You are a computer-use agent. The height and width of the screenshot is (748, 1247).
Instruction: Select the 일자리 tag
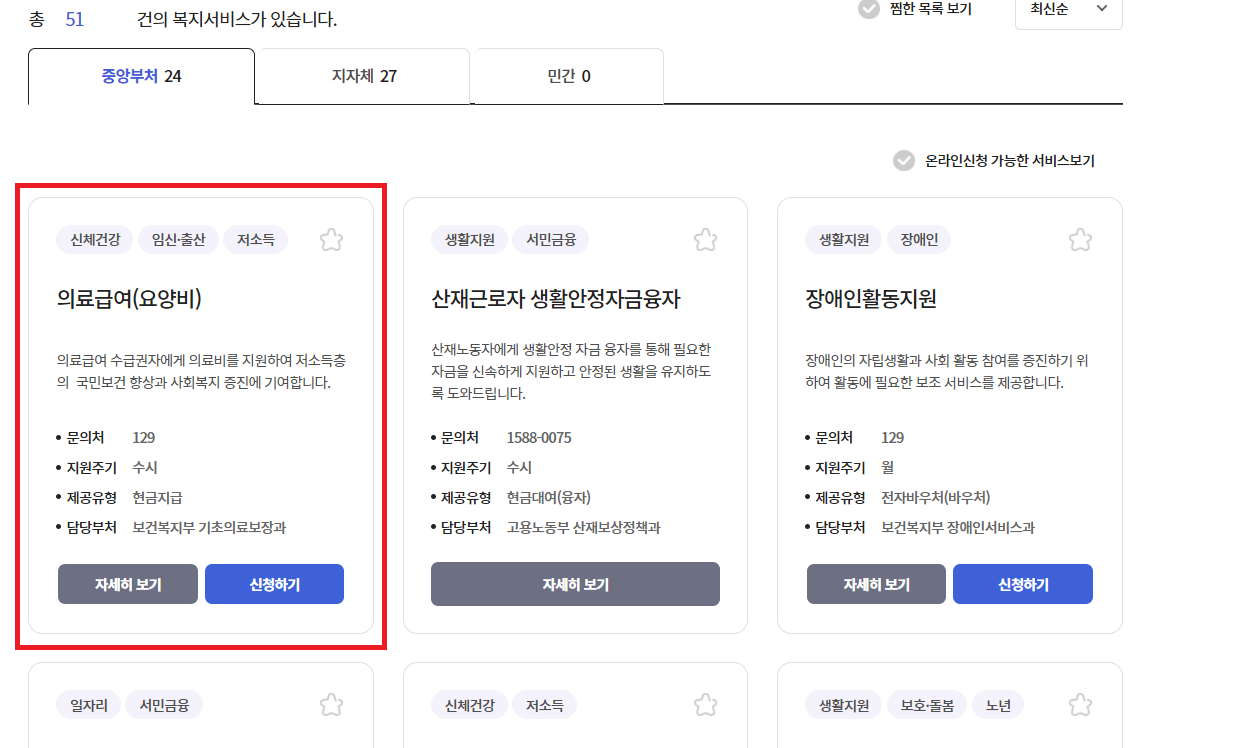pyautogui.click(x=89, y=705)
